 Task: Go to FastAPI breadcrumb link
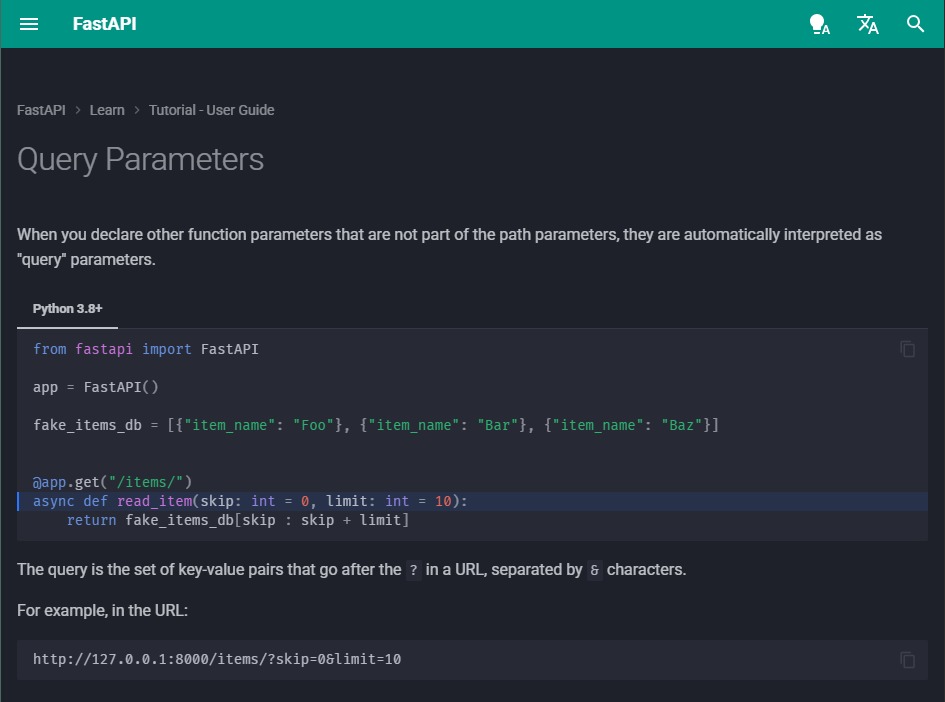coord(41,110)
